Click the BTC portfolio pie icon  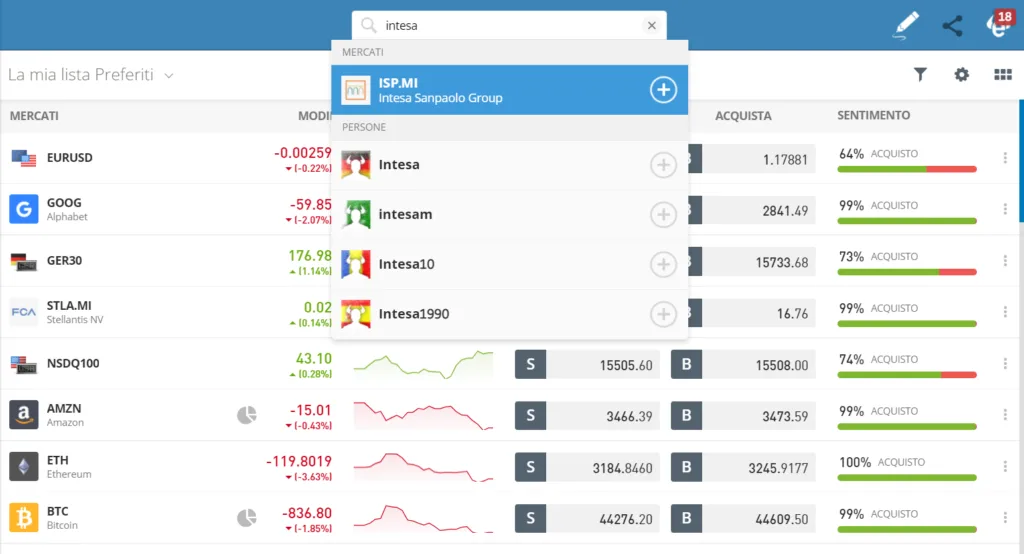[x=246, y=518]
